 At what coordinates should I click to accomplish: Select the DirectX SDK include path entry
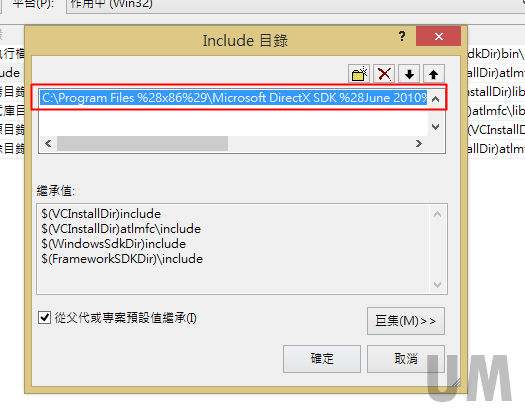click(234, 98)
